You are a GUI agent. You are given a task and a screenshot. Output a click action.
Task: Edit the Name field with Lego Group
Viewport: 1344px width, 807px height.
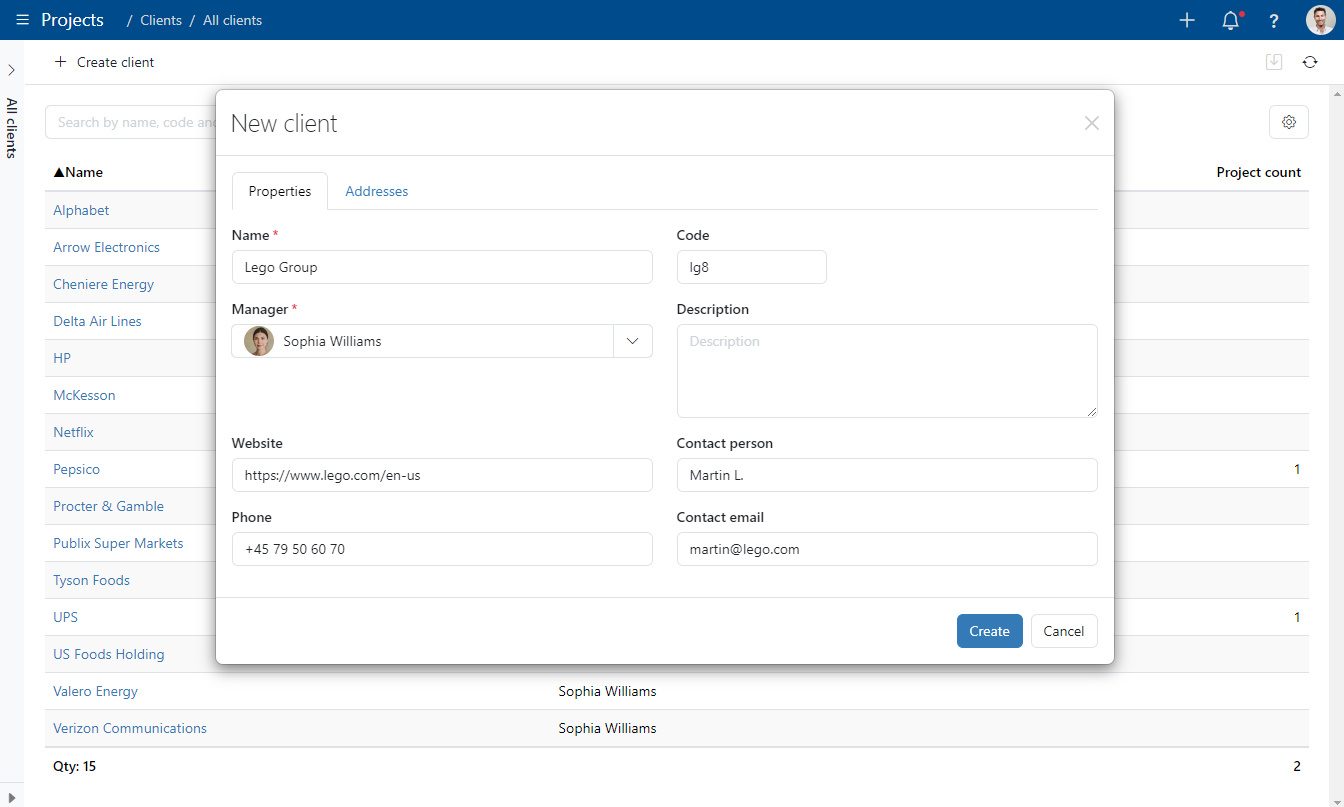tap(442, 267)
